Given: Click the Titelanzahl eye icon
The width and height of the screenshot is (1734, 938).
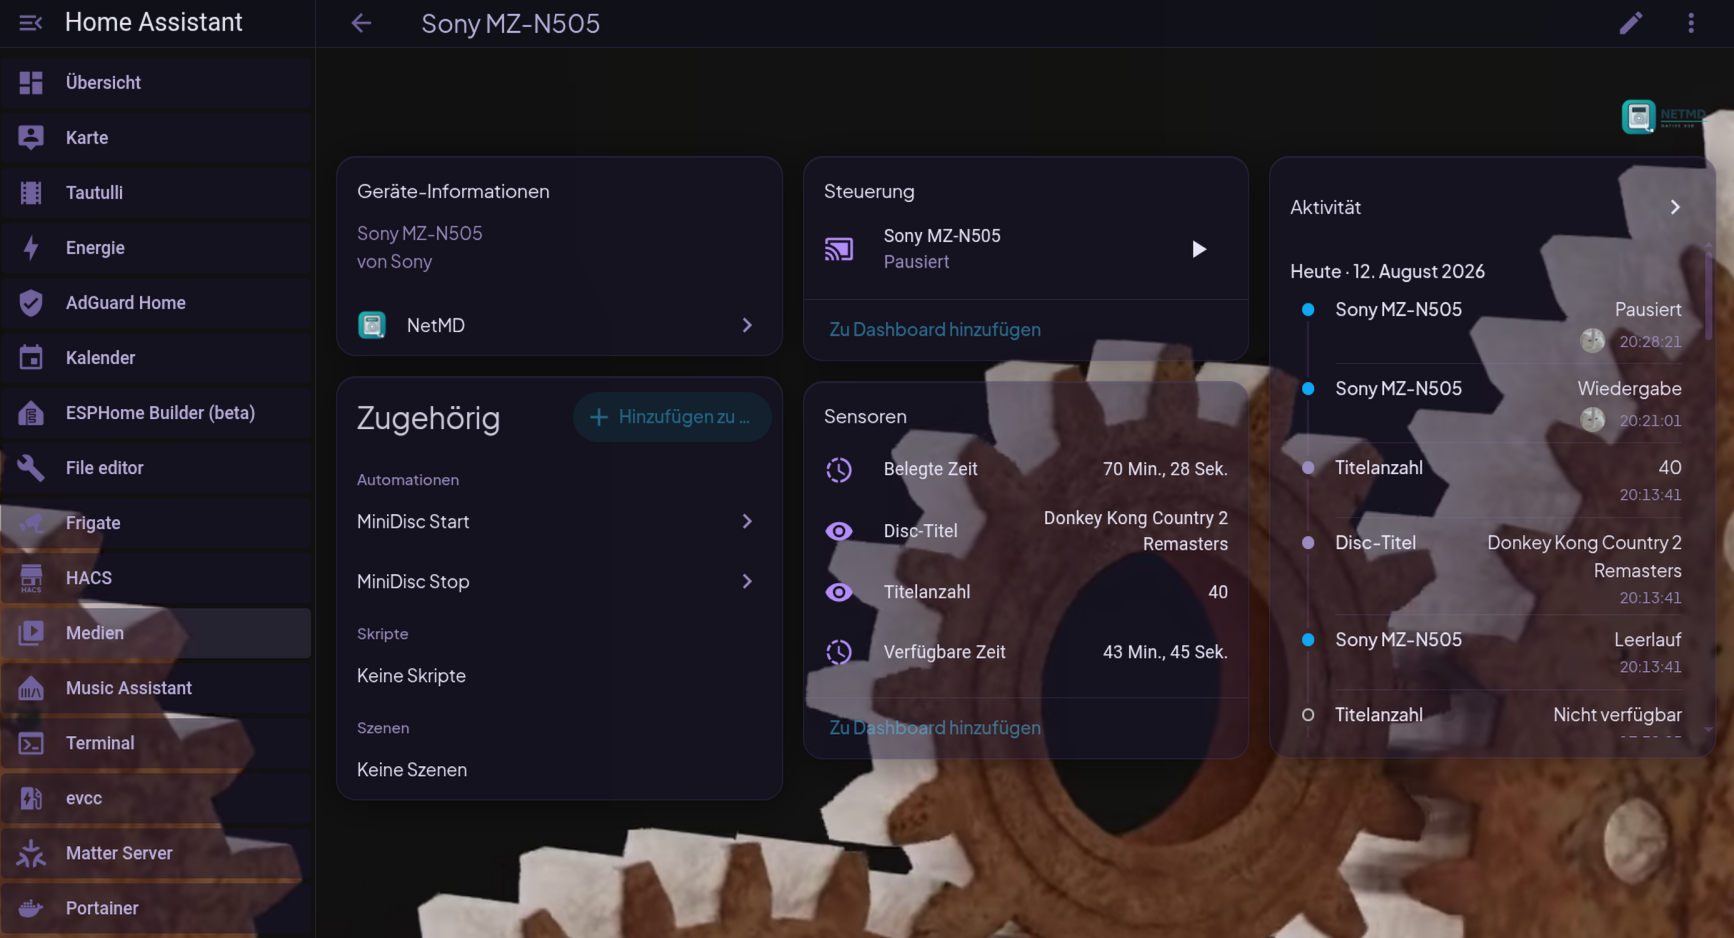Looking at the screenshot, I should click(839, 592).
